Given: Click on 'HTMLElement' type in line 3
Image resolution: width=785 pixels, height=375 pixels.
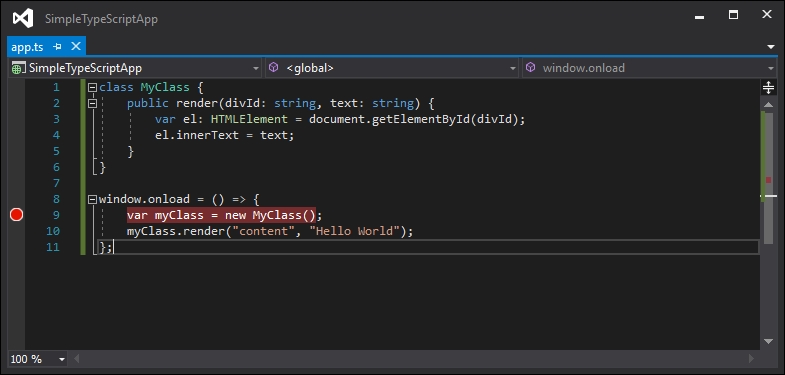Looking at the screenshot, I should pos(249,119).
